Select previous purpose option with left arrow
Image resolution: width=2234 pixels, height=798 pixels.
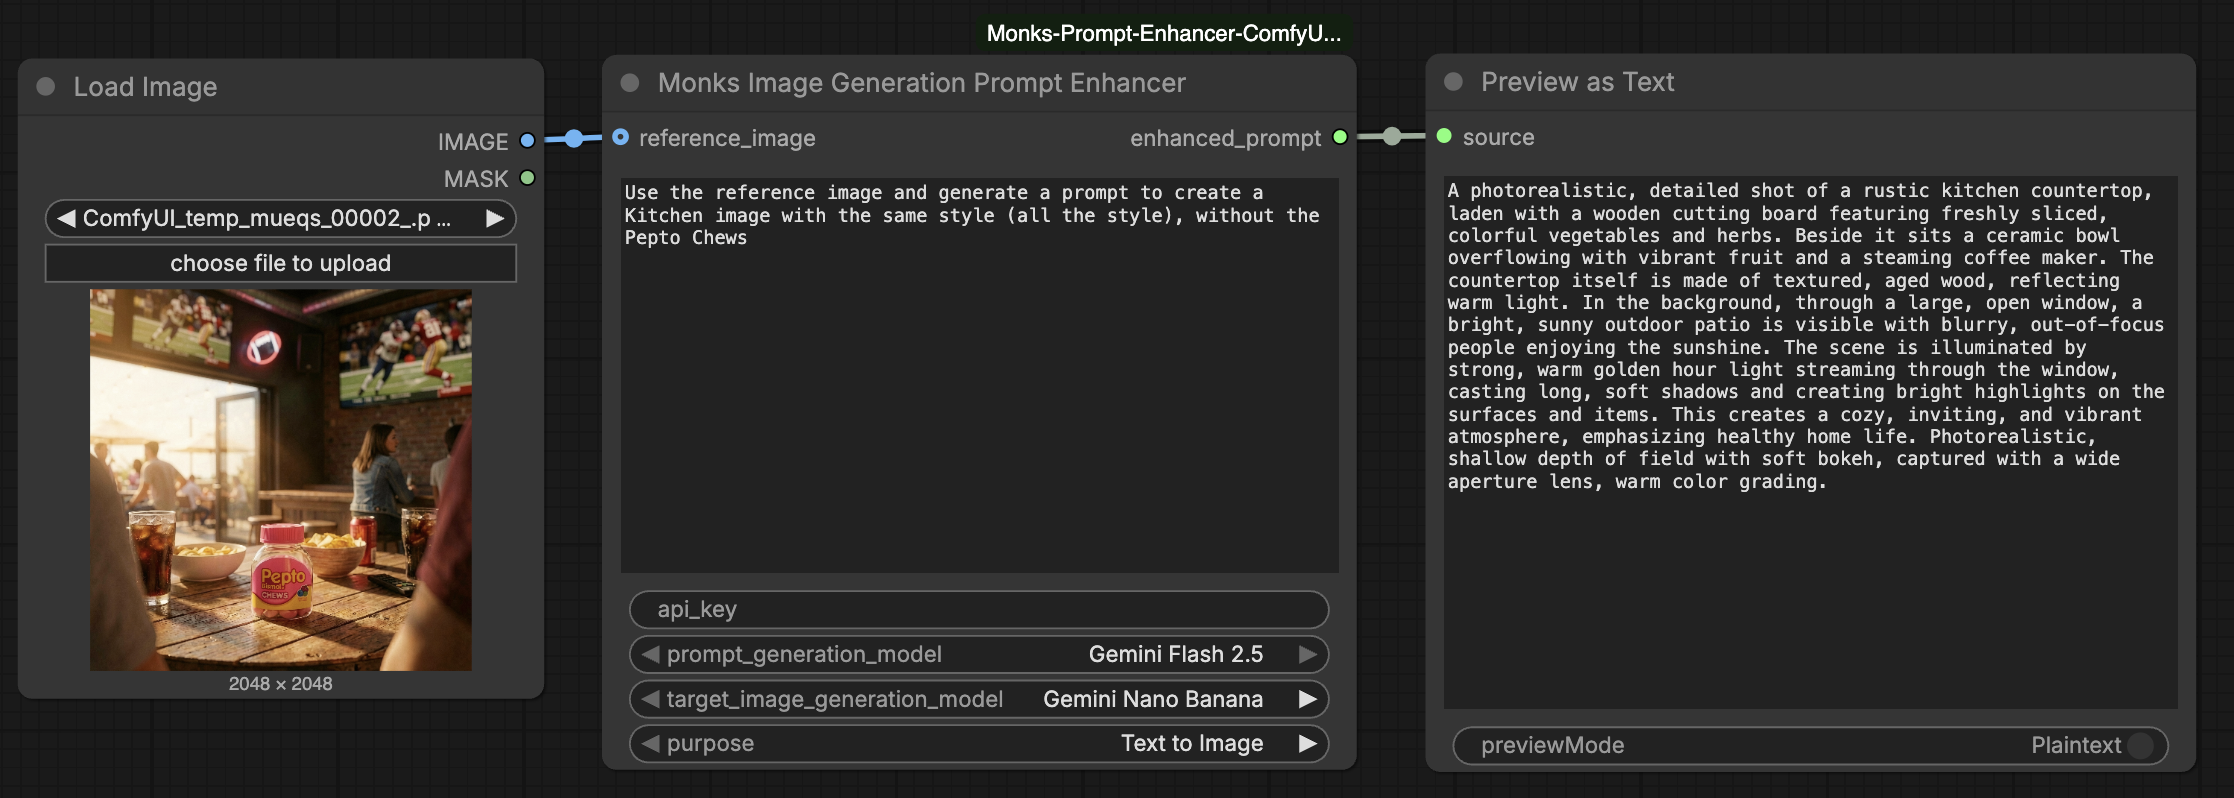[651, 743]
